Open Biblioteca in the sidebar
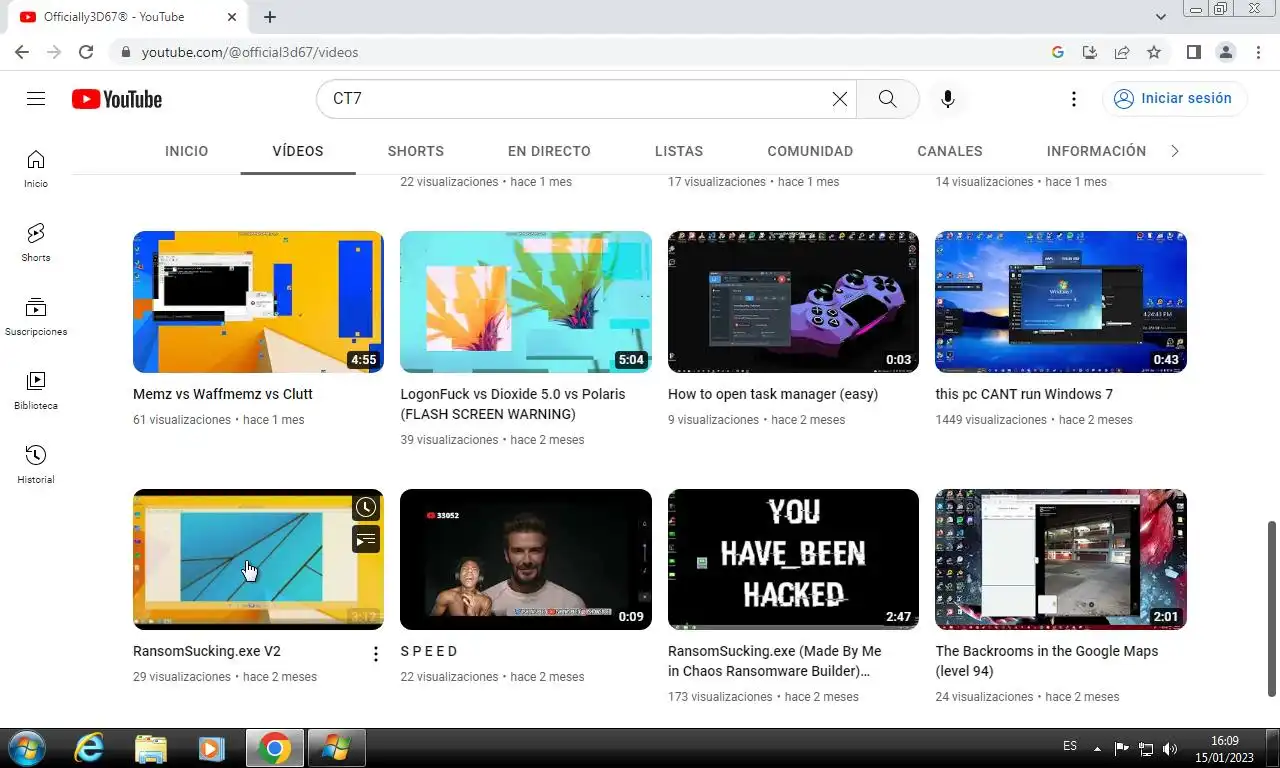This screenshot has width=1280, height=768. pos(36,391)
